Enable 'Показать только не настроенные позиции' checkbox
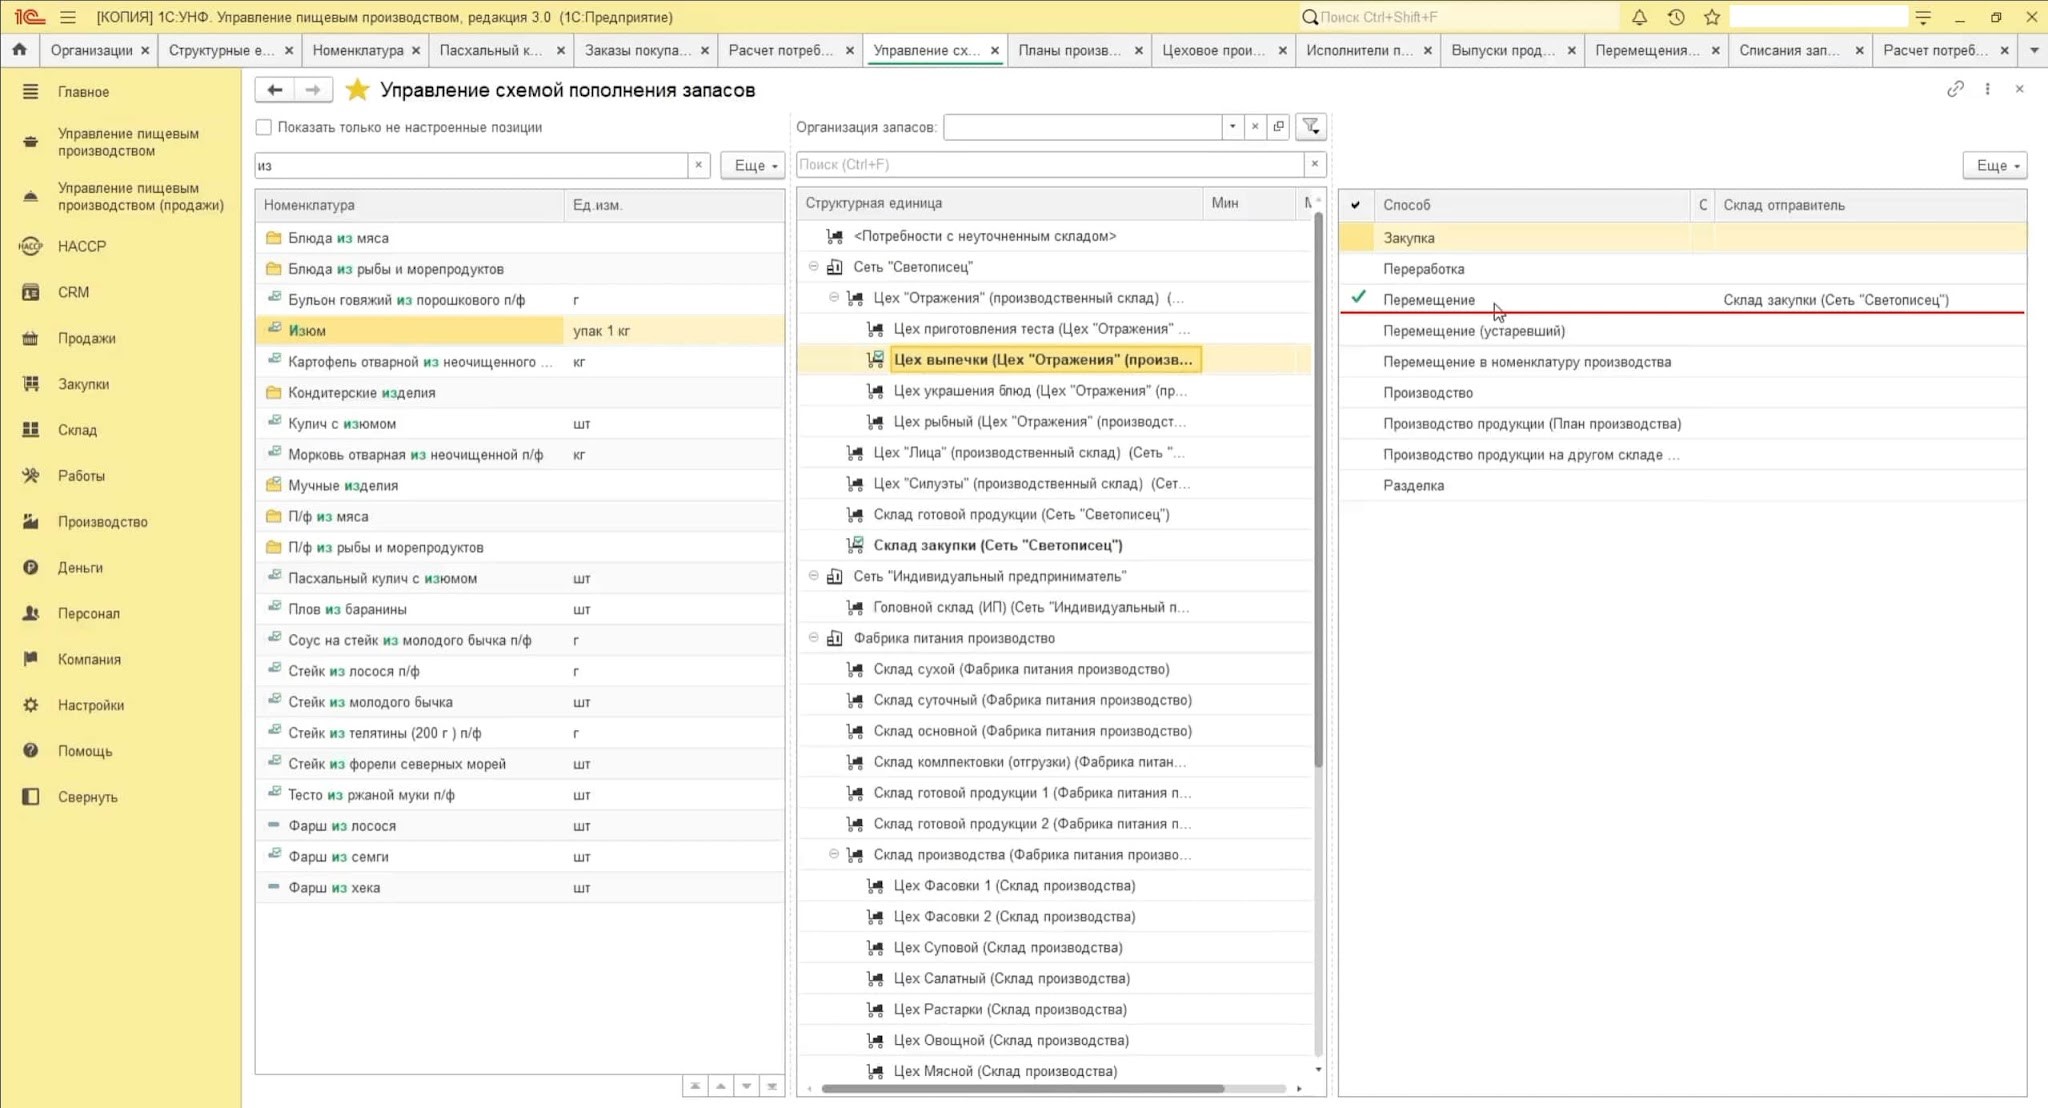Image resolution: width=2048 pixels, height=1108 pixels. click(x=264, y=127)
